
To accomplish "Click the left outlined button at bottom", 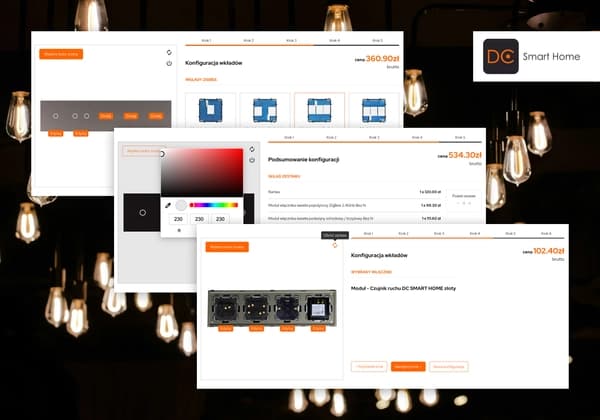I will (x=369, y=367).
